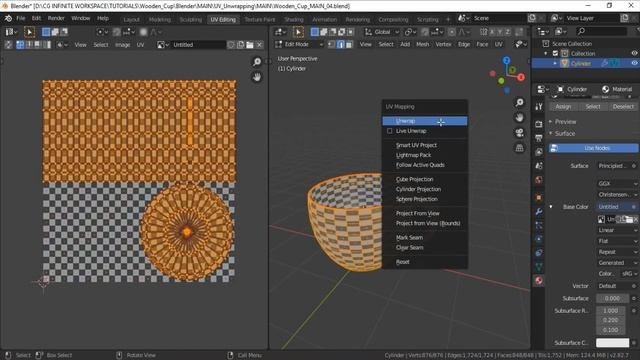Image resolution: width=640 pixels, height=360 pixels.
Task: Click the material Select button
Action: pos(593,107)
